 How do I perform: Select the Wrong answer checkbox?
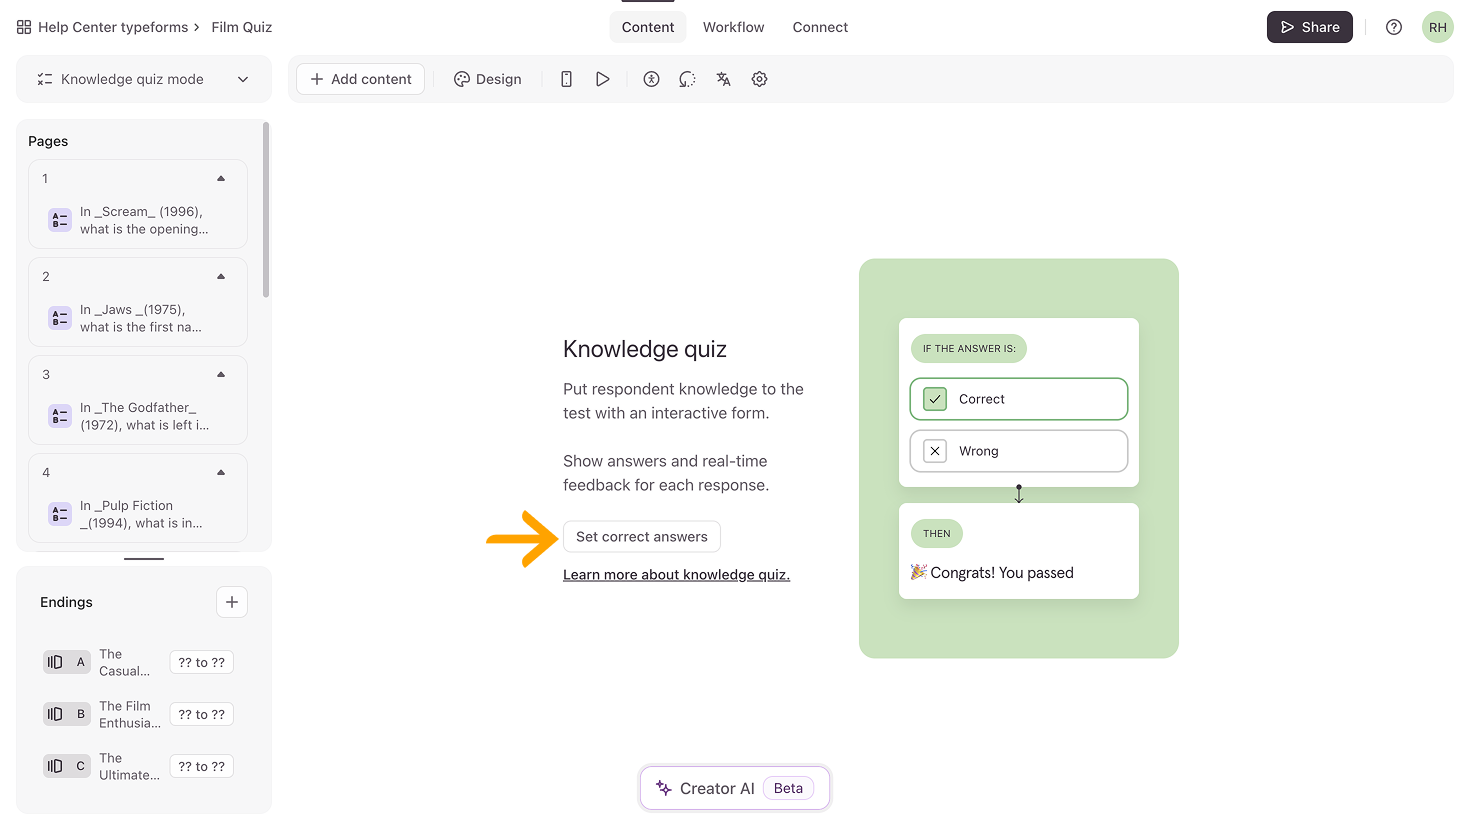[x=935, y=451]
